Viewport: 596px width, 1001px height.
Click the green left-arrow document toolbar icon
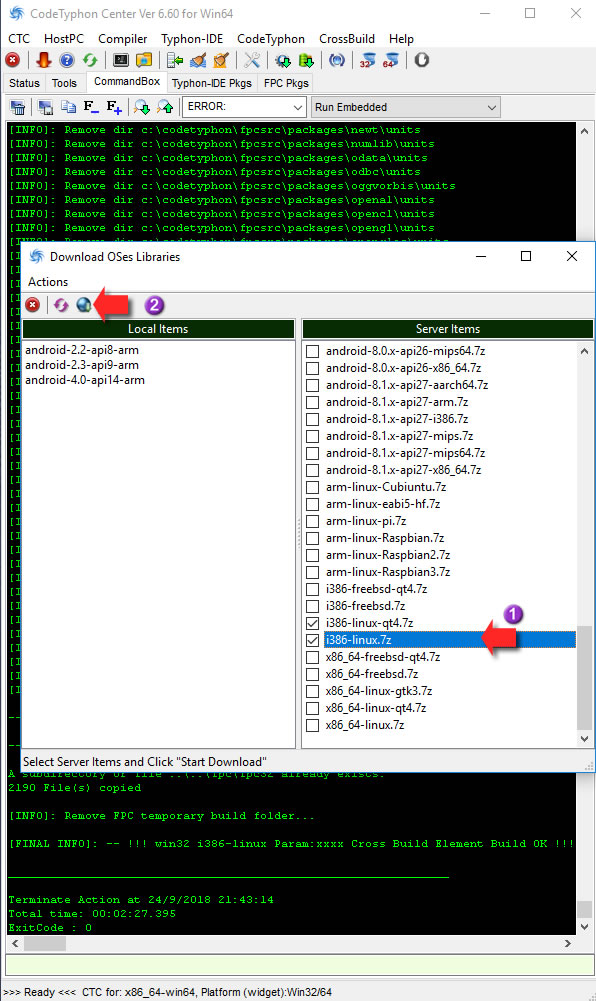tap(174, 60)
